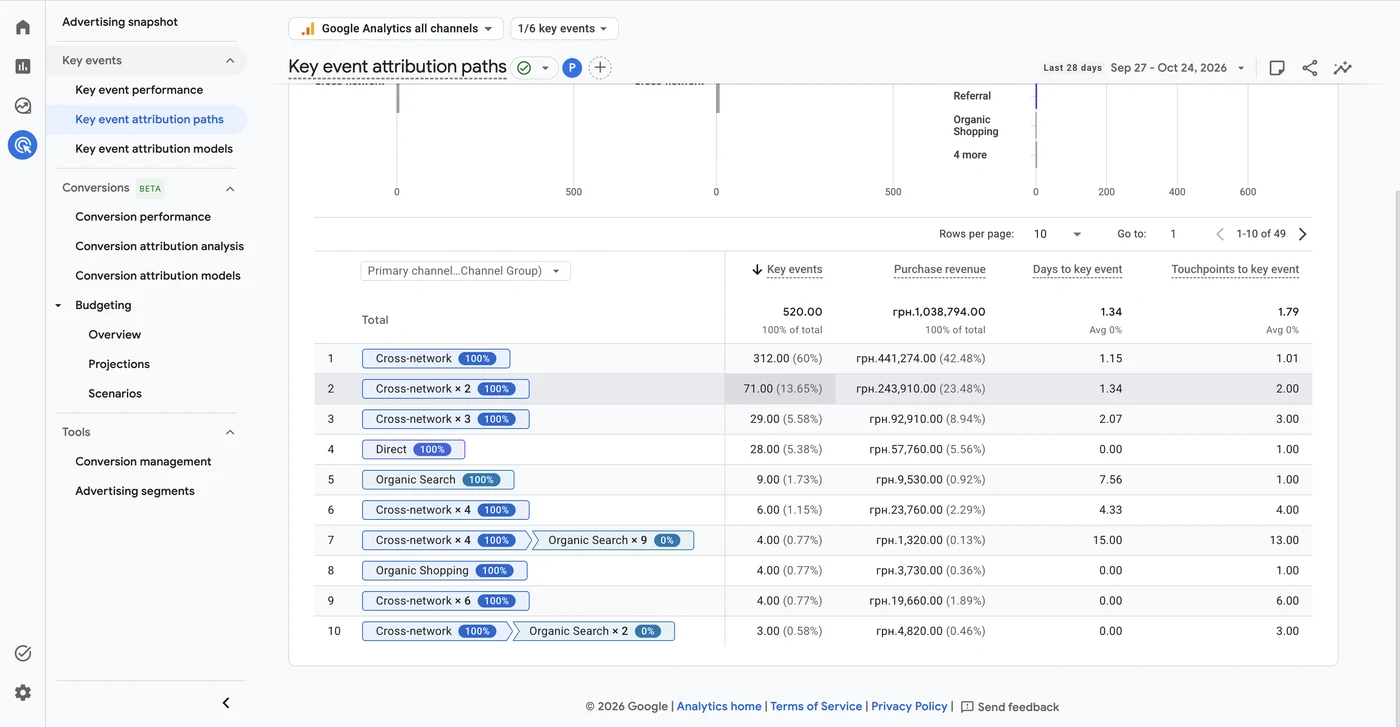Collapse the Tools section

pos(230,432)
